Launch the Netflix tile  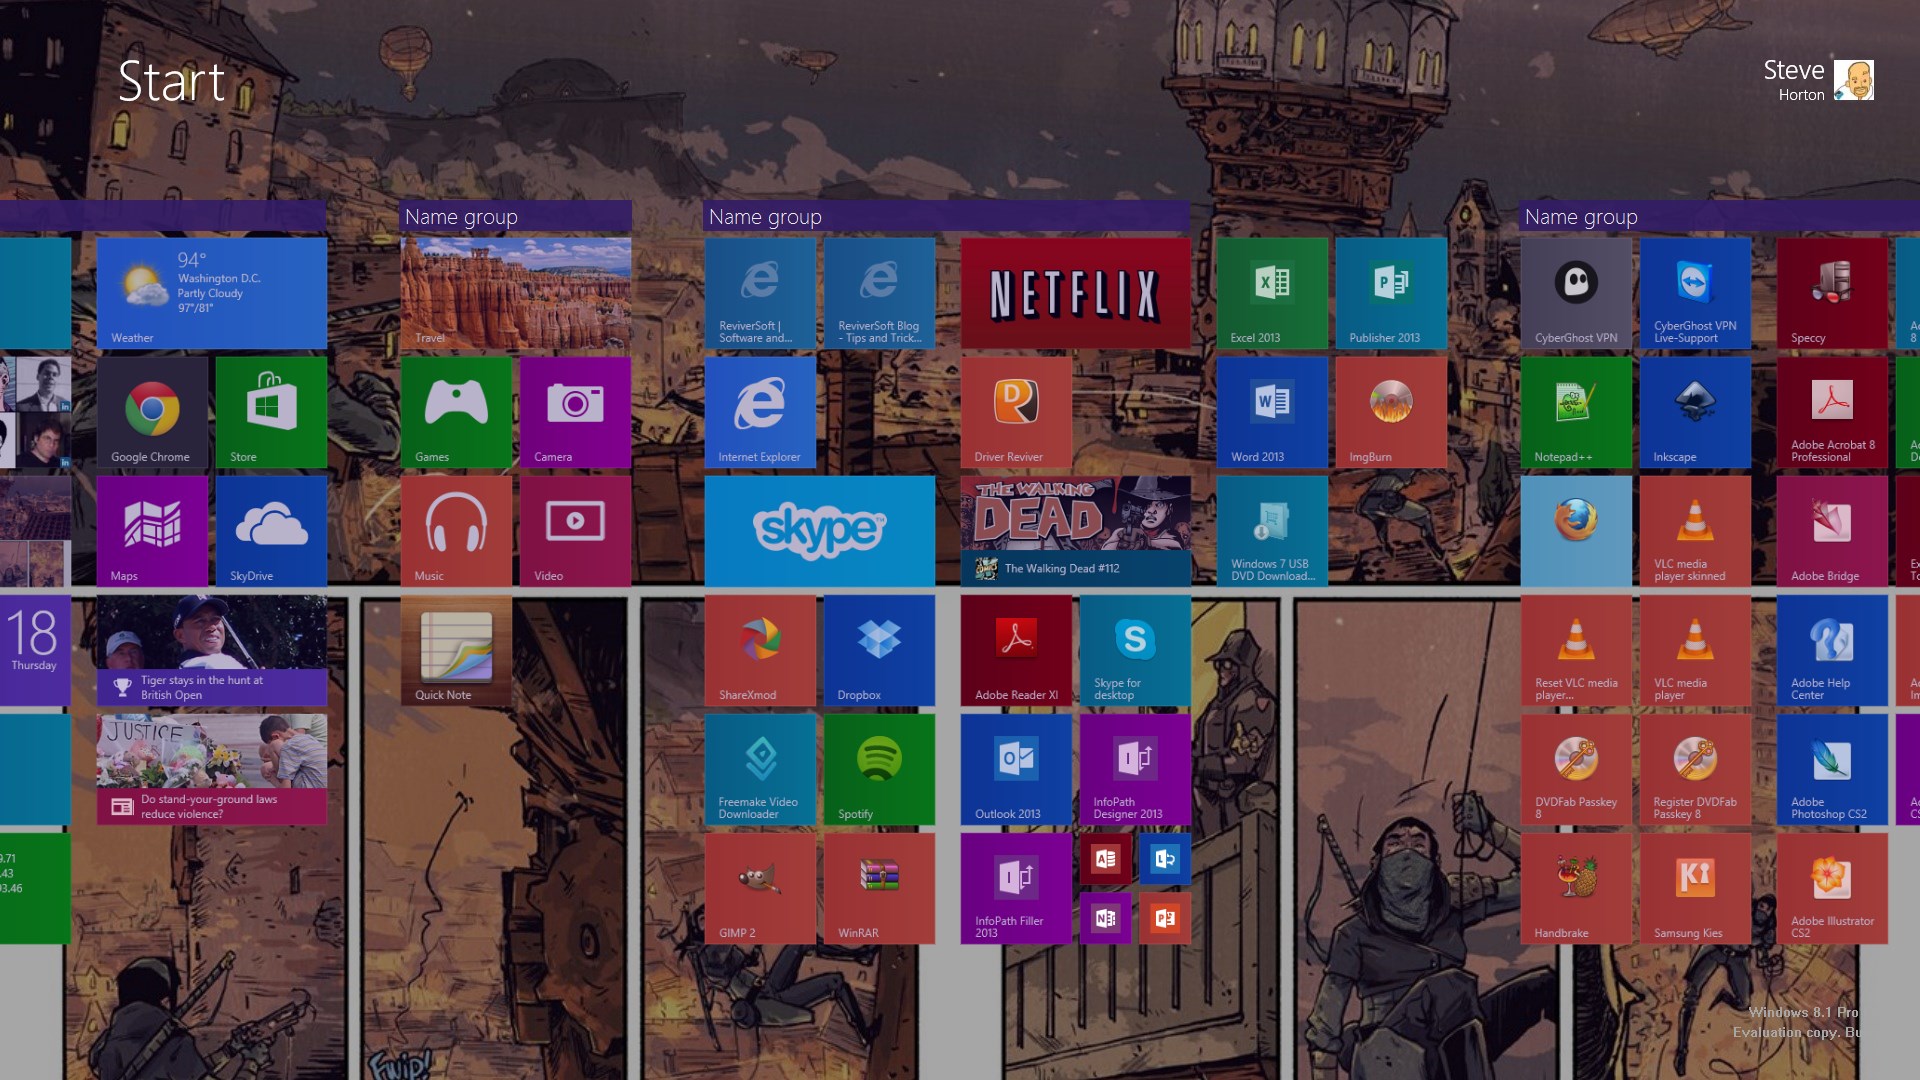coord(1076,293)
